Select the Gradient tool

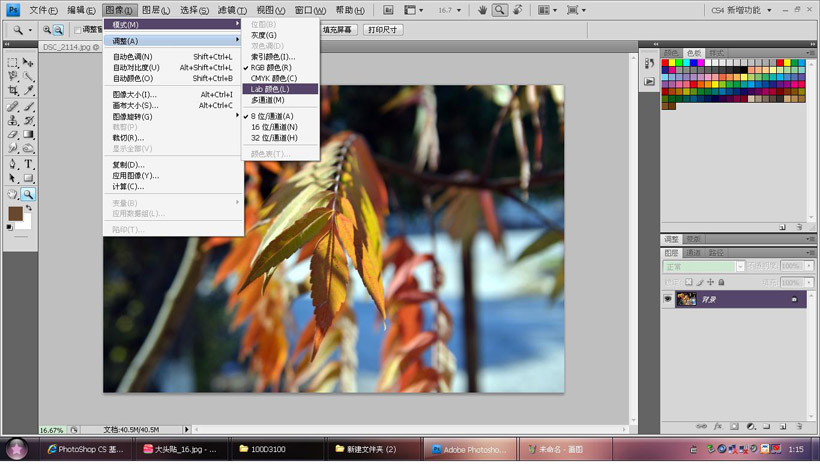pyautogui.click(x=28, y=134)
